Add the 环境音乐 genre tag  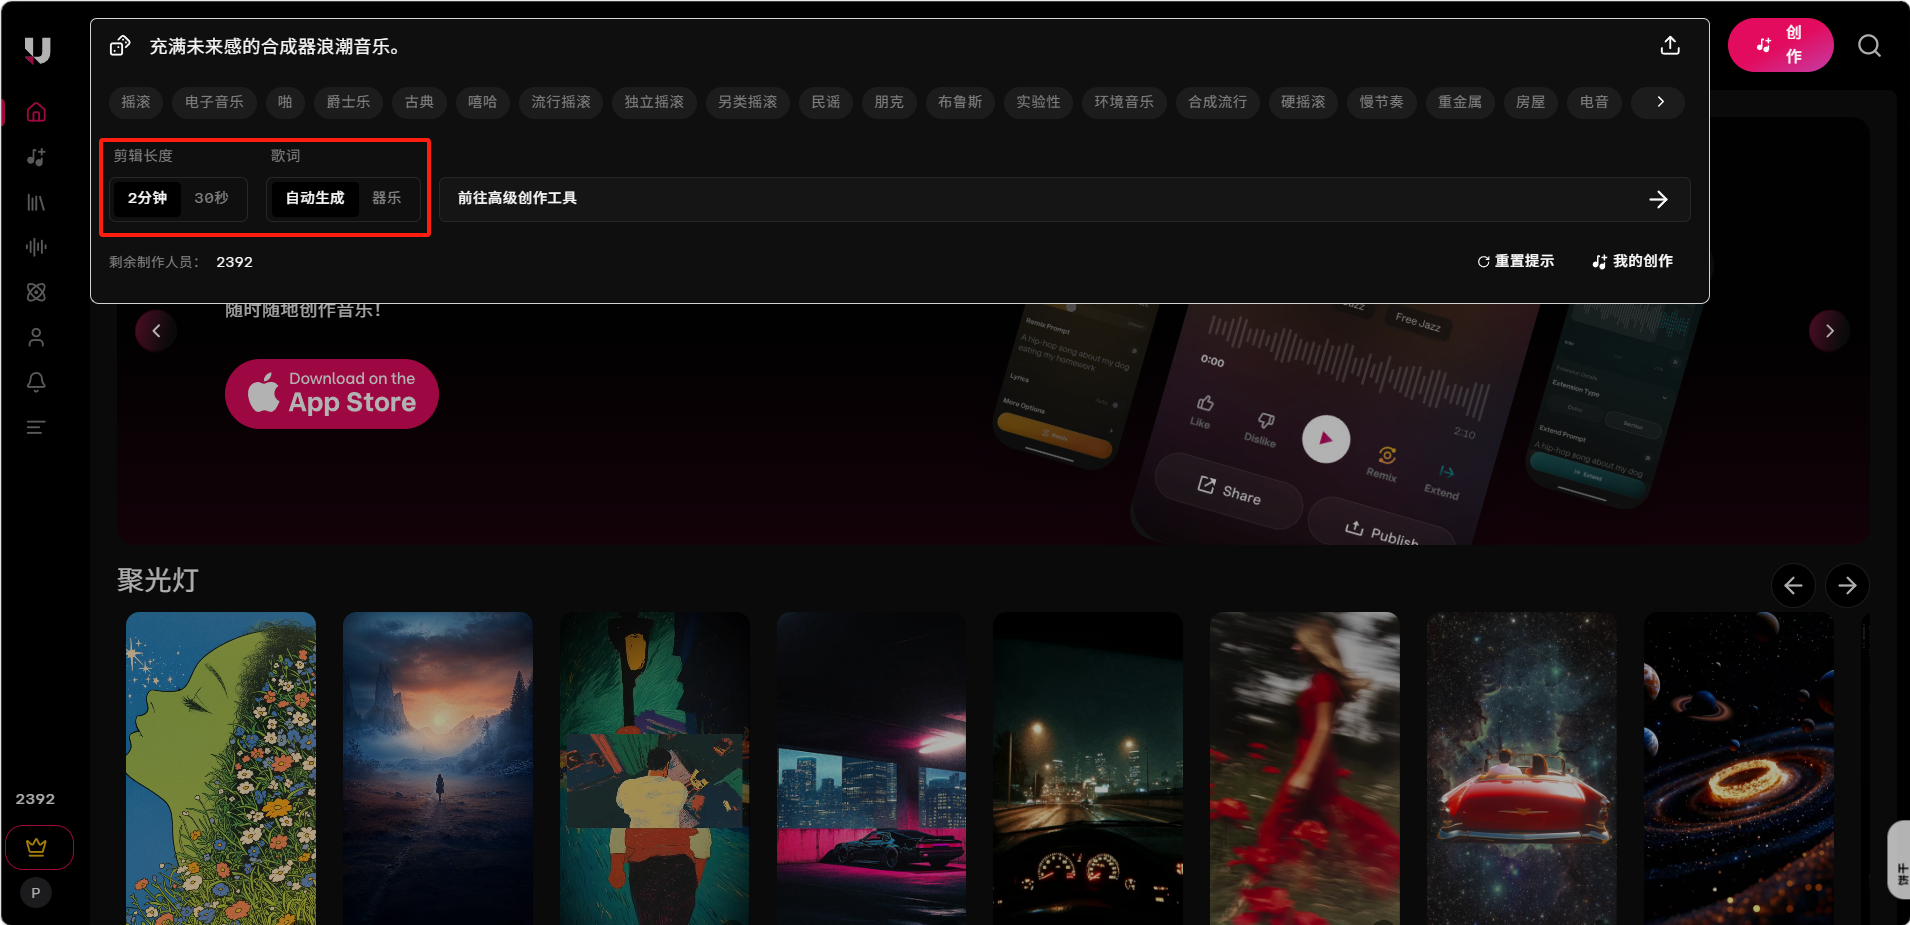pyautogui.click(x=1124, y=102)
